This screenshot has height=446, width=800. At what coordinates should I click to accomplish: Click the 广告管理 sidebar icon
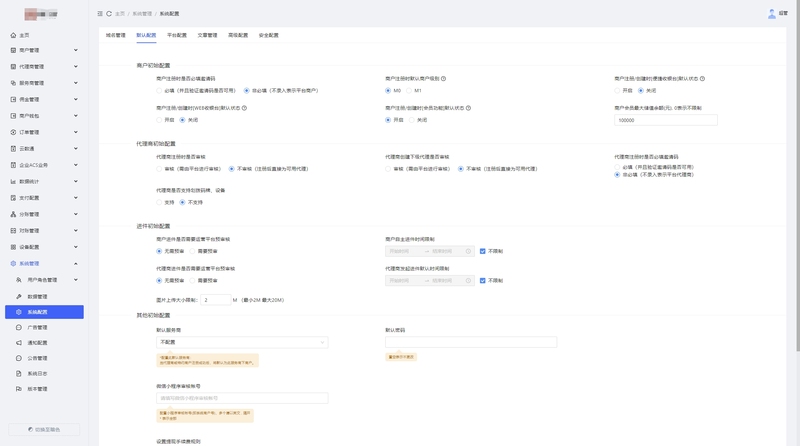click(19, 328)
